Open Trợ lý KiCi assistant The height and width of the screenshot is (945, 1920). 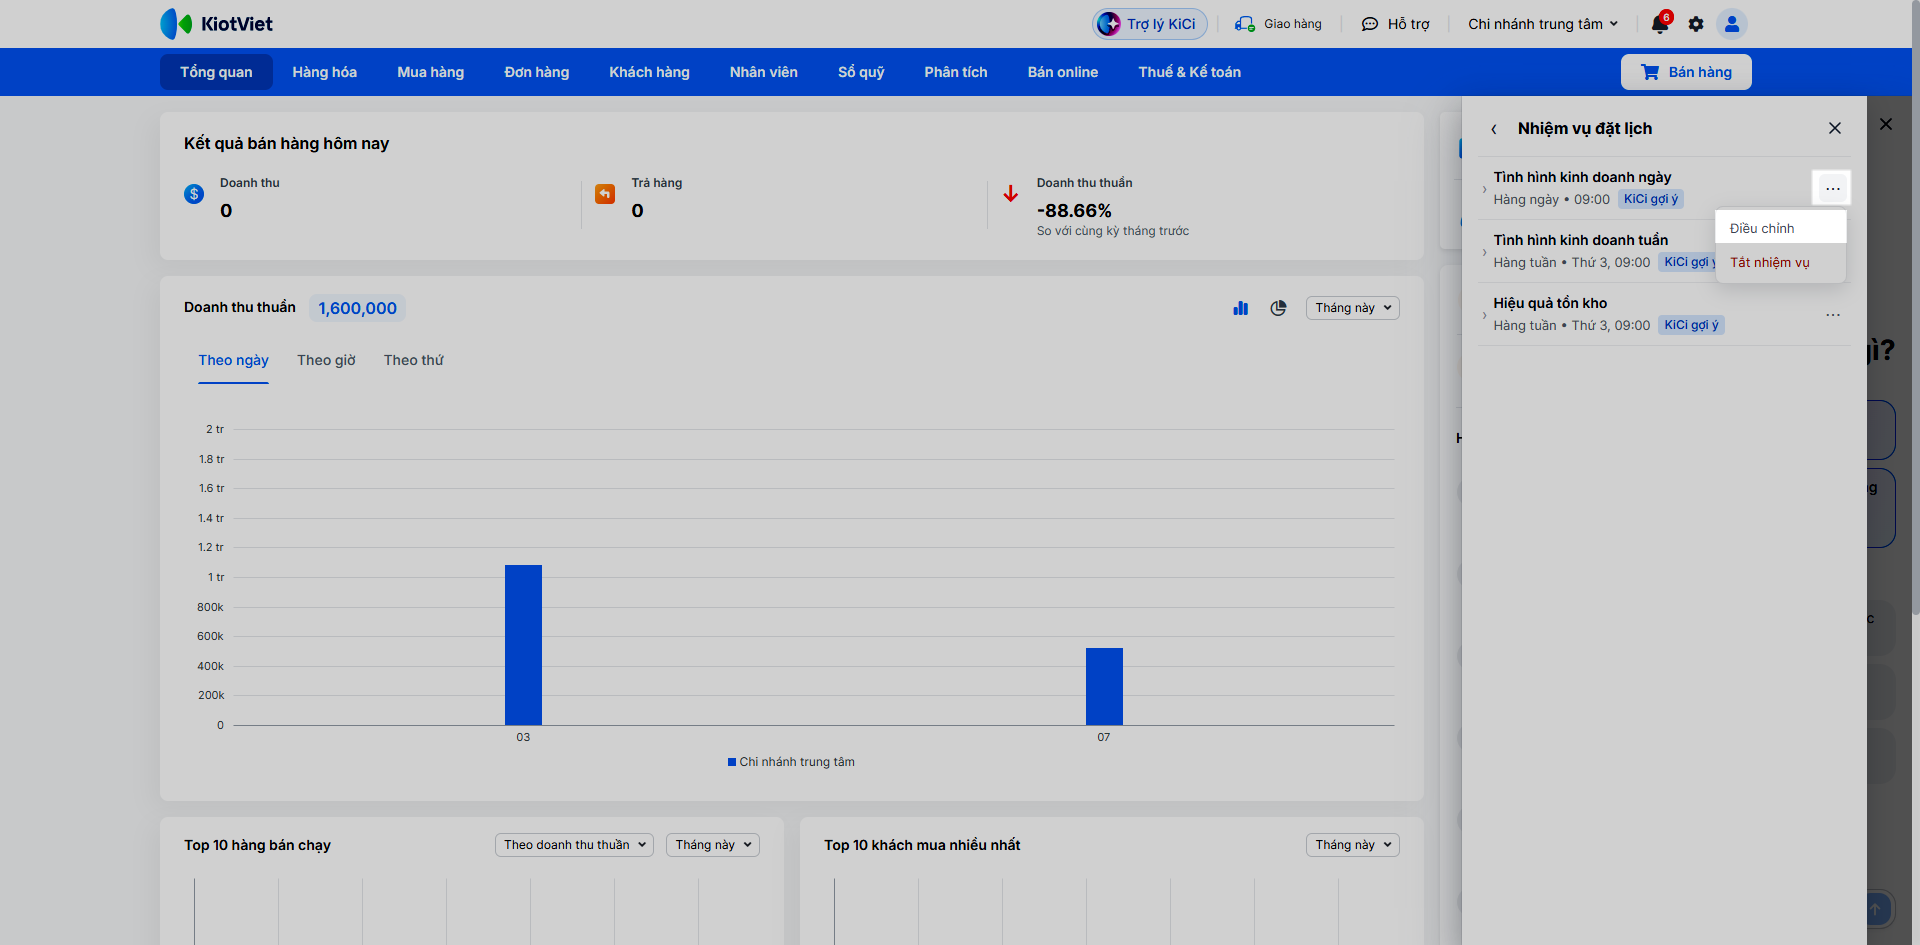click(x=1150, y=24)
